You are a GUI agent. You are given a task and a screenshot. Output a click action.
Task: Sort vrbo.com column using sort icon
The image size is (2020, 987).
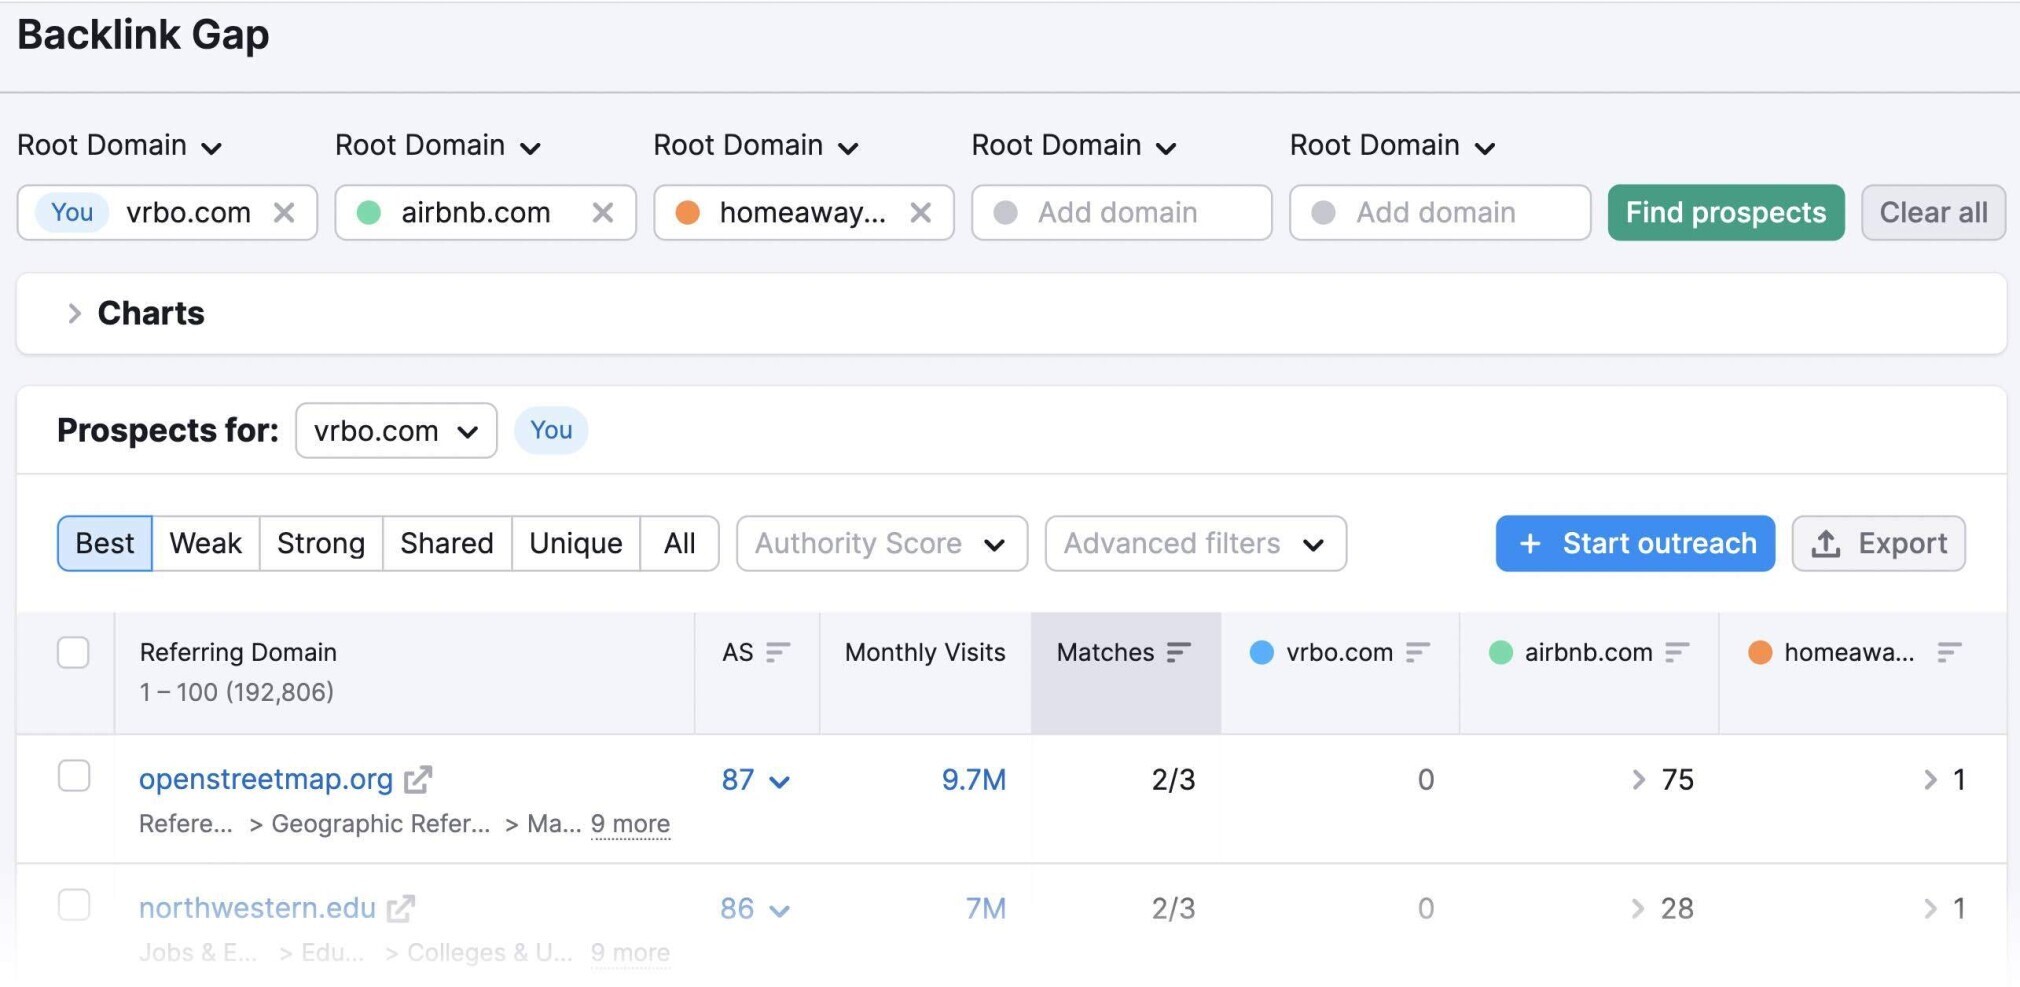(x=1418, y=652)
